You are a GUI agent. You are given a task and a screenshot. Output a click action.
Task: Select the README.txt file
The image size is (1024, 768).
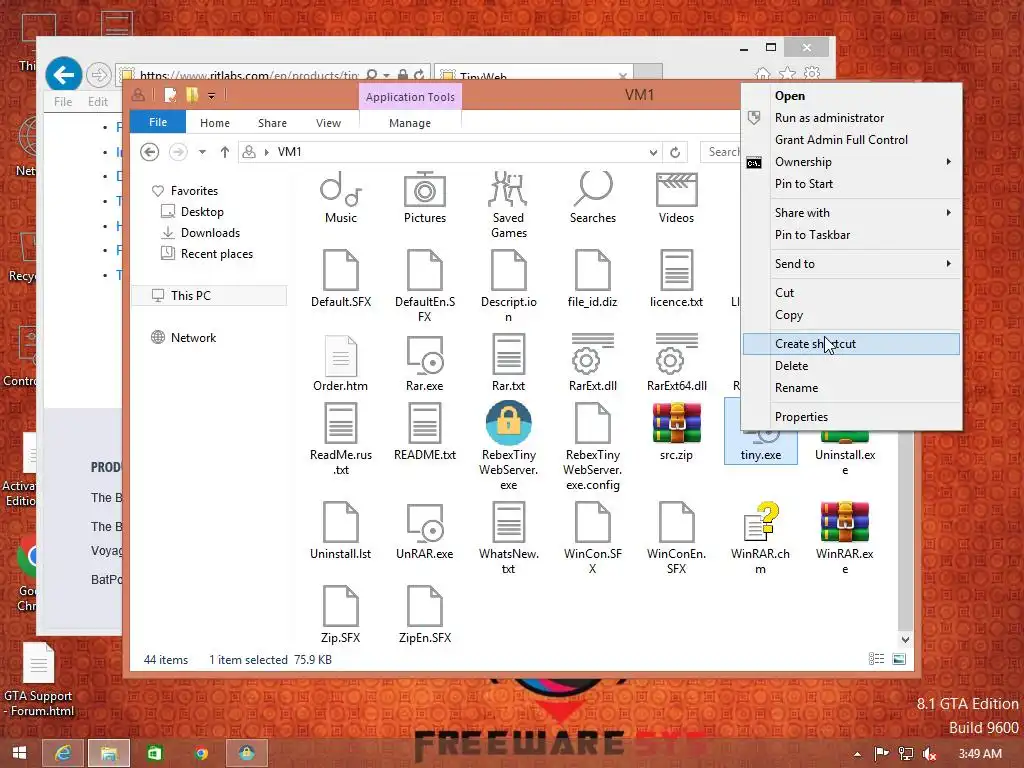[424, 432]
